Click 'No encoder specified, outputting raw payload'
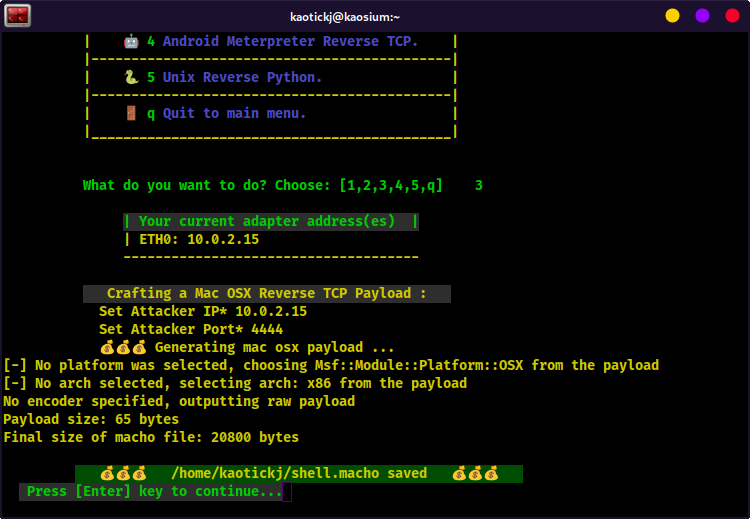This screenshot has width=750, height=519. point(179,401)
